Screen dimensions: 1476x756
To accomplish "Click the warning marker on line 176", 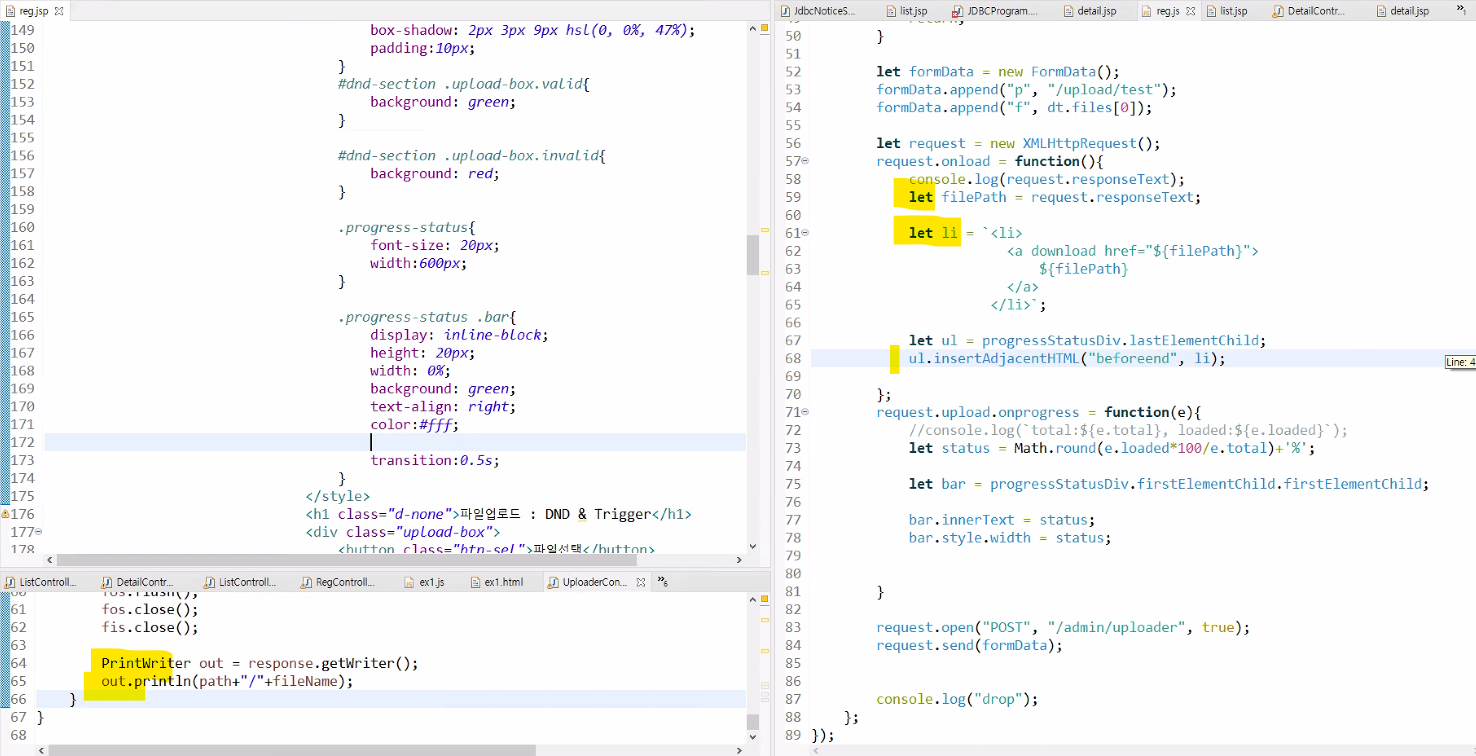I will 5,514.
